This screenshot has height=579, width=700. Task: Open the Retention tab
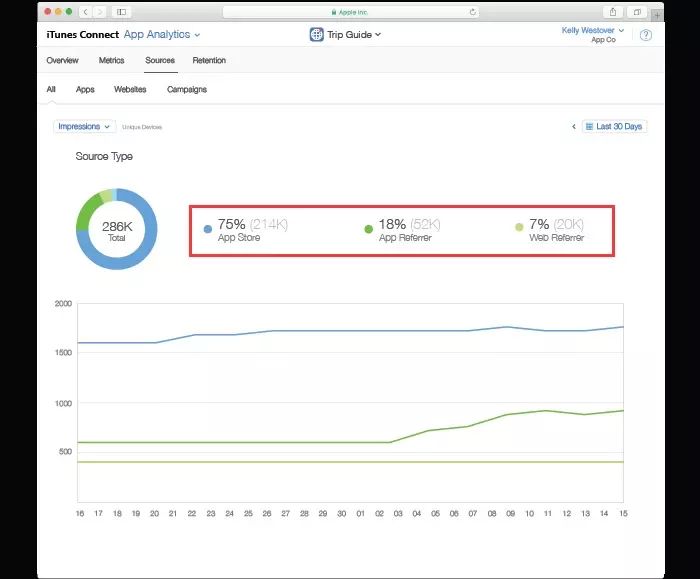209,60
